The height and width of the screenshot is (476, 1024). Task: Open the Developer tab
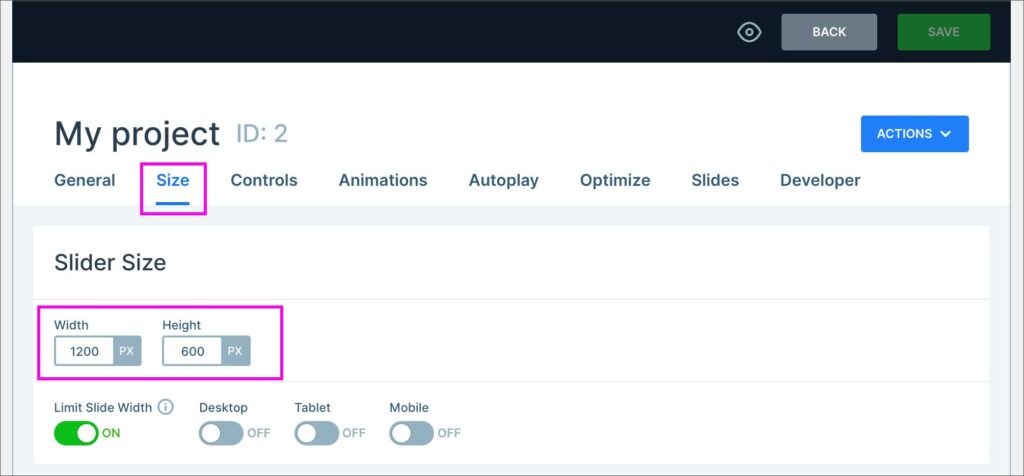(820, 181)
